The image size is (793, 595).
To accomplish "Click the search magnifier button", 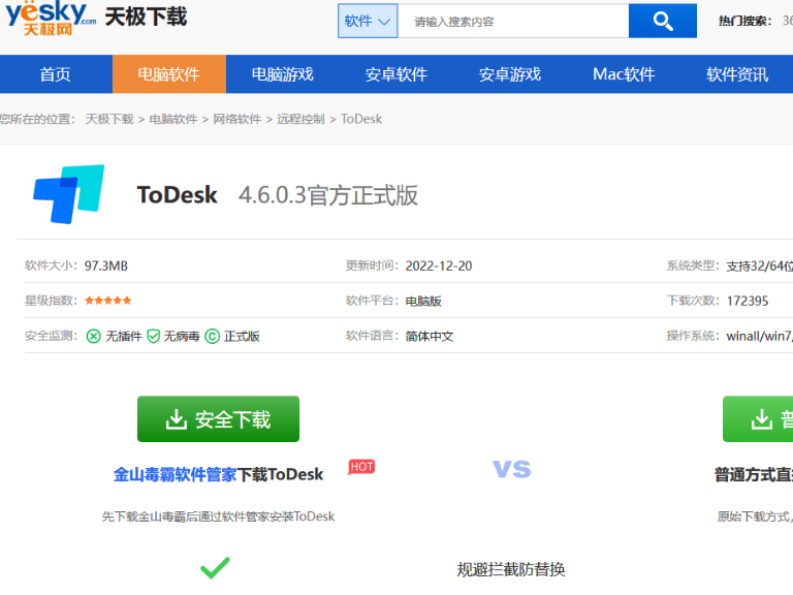I will (x=663, y=21).
